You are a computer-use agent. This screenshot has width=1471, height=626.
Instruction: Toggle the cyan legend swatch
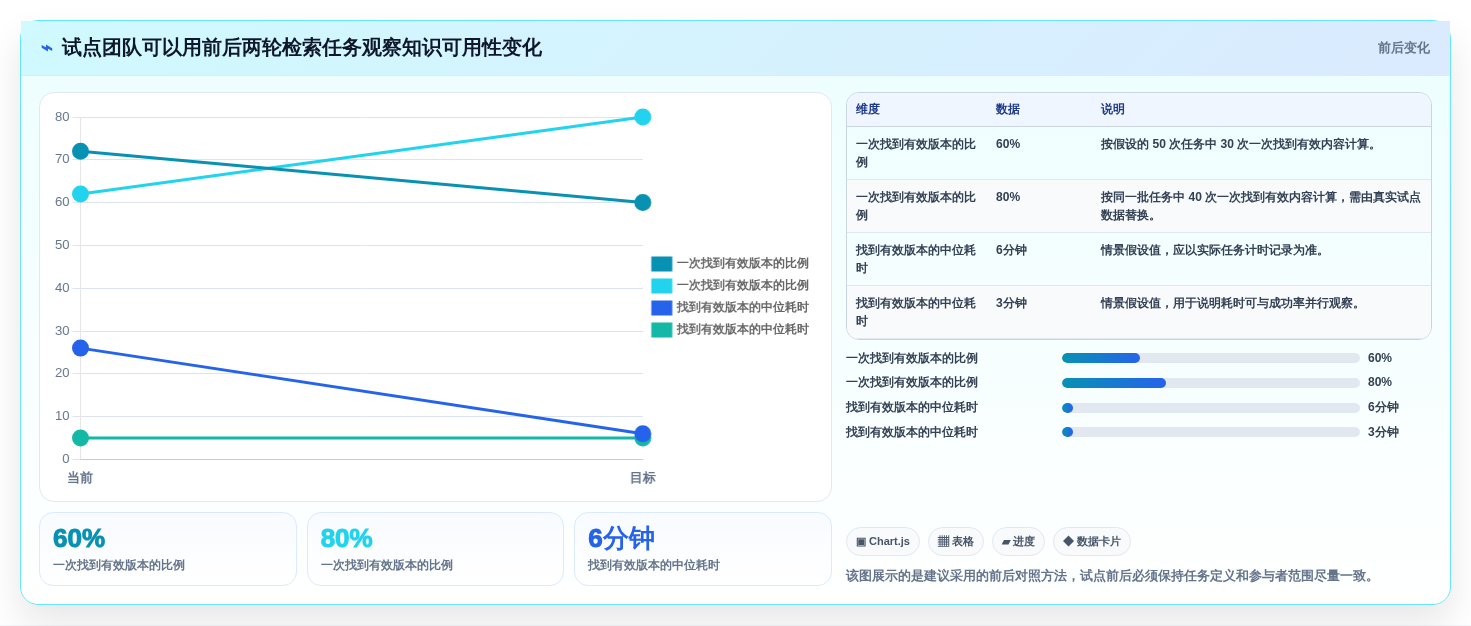tap(662, 286)
